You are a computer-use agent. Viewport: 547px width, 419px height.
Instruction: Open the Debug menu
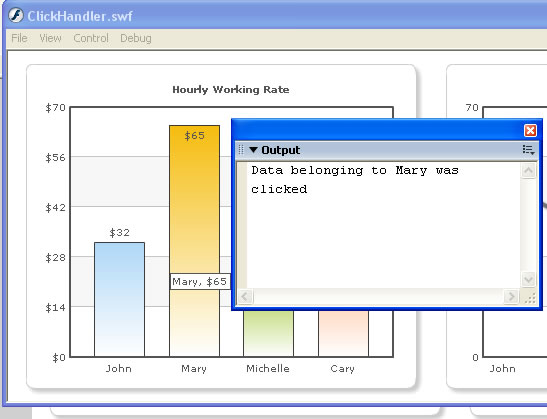(x=136, y=38)
